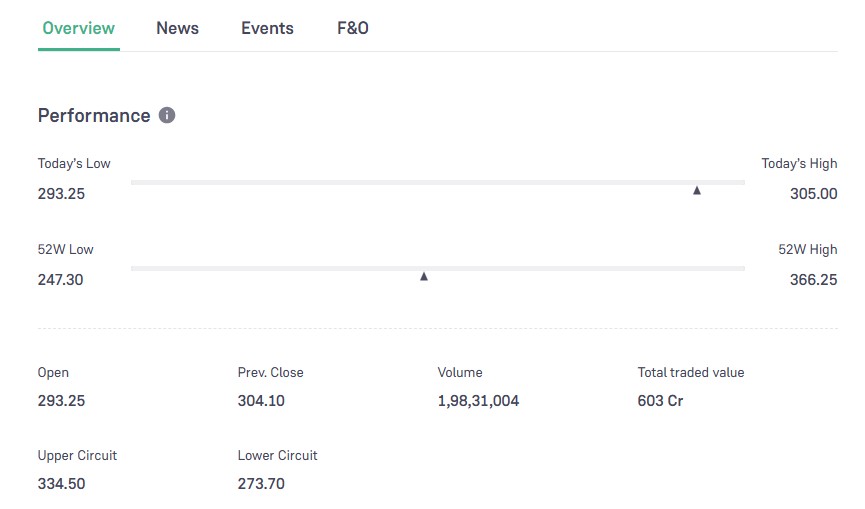Select the F&O tab
Image resolution: width=865 pixels, height=509 pixels.
pyautogui.click(x=353, y=28)
